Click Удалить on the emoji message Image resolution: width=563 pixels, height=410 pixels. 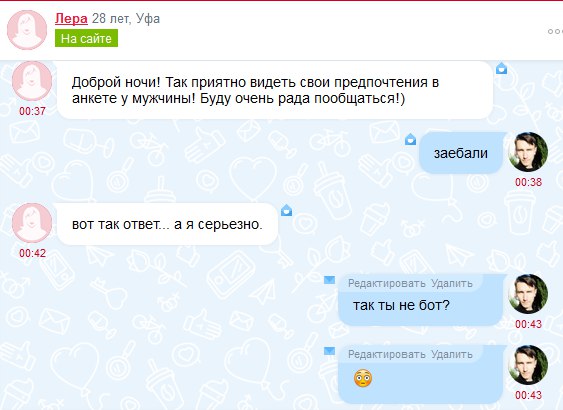452,354
